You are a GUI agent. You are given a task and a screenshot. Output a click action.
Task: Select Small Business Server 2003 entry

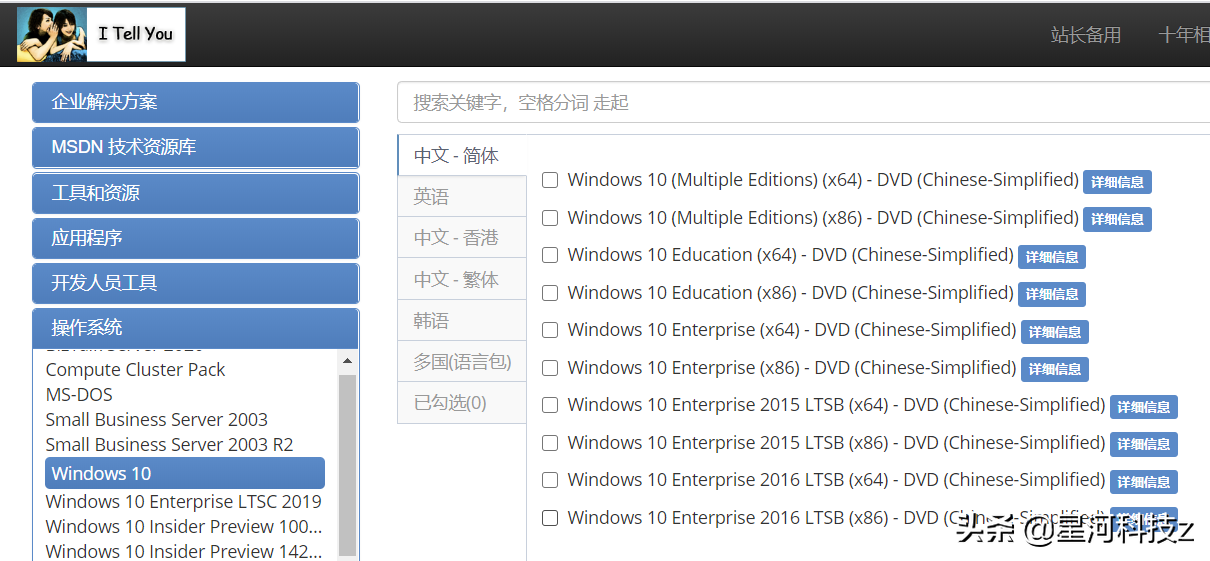point(156,420)
